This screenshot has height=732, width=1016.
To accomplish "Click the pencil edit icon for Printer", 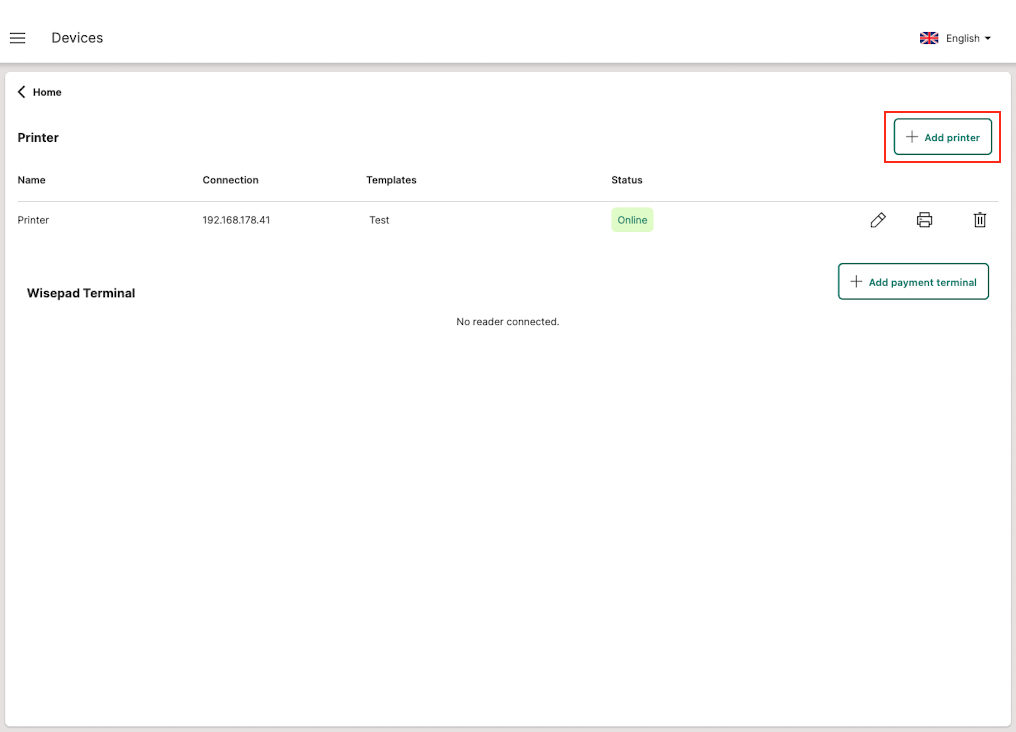I will point(878,220).
